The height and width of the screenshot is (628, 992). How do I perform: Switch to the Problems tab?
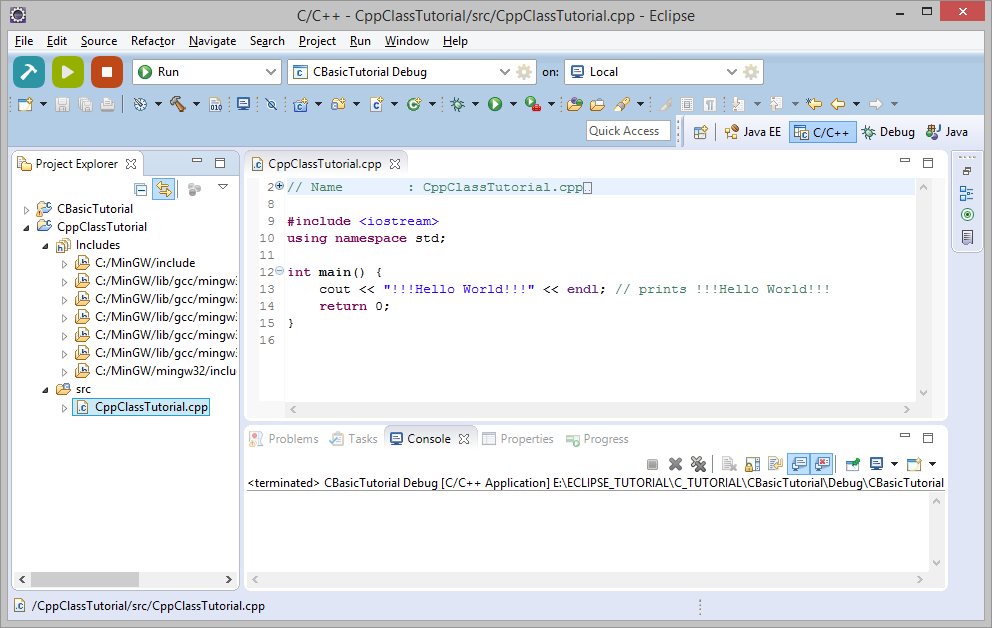click(284, 439)
